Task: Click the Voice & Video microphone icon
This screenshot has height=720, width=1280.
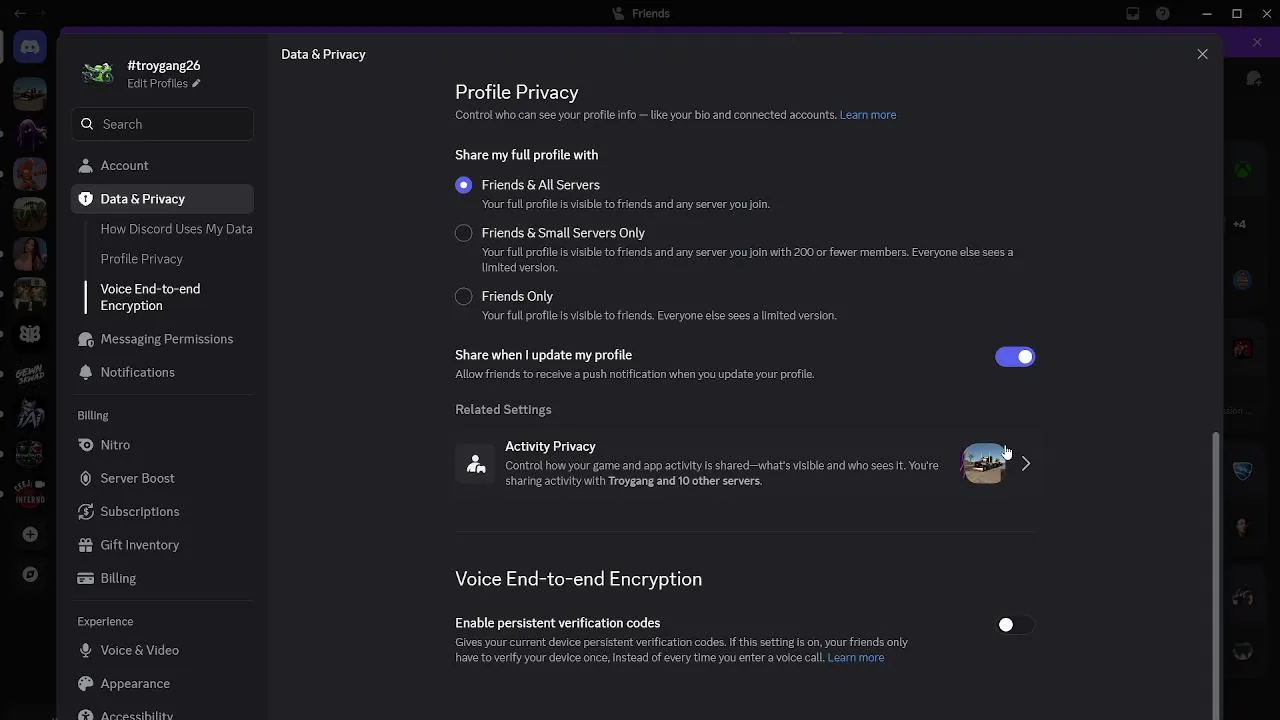Action: click(85, 650)
